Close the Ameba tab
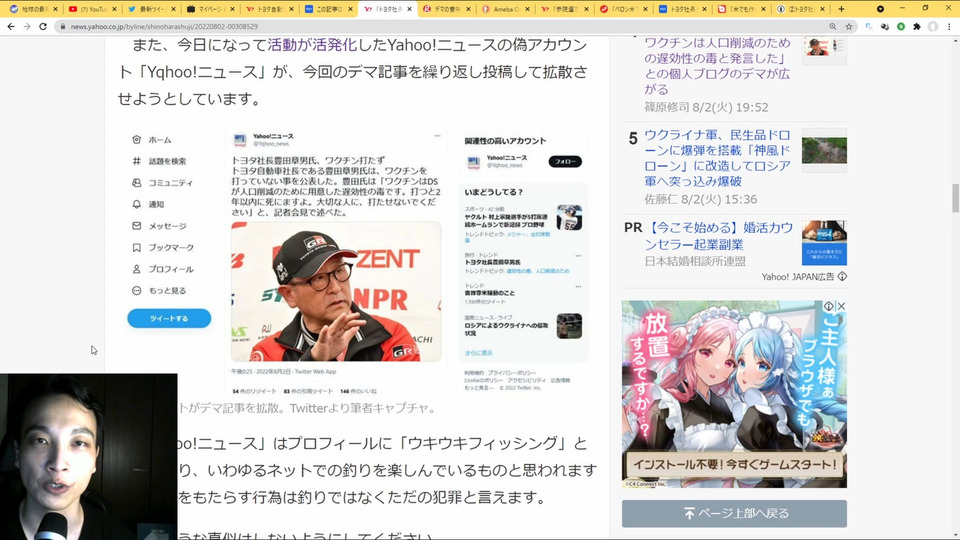Image resolution: width=960 pixels, height=540 pixels. (527, 9)
